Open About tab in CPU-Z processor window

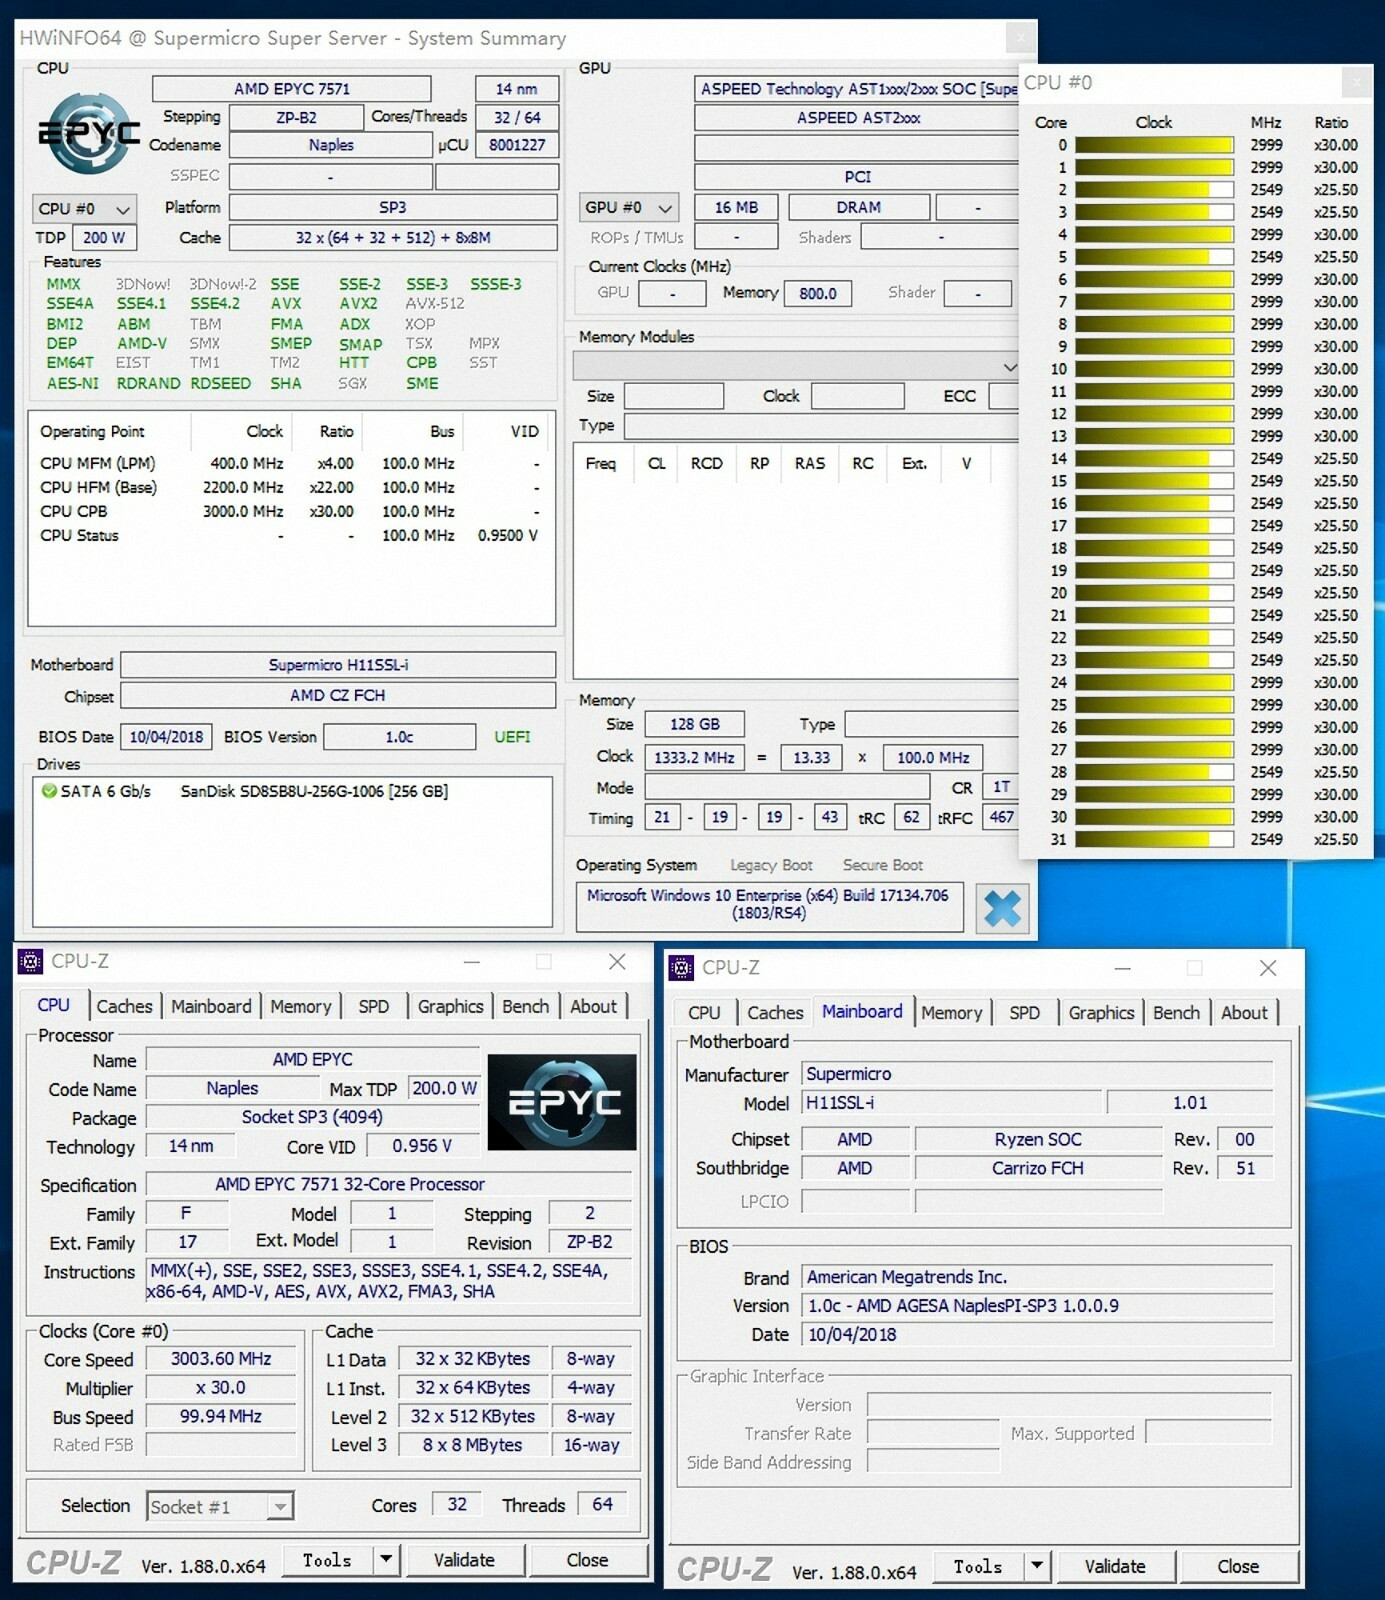(594, 1006)
